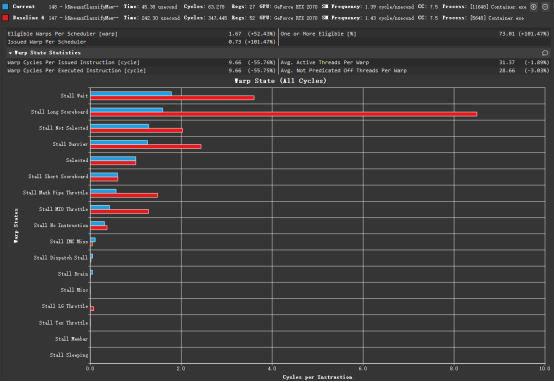Click 'Avg. Not Predicated Off Threads Per Warp'
Image resolution: width=554 pixels, height=382 pixels.
[343, 71]
